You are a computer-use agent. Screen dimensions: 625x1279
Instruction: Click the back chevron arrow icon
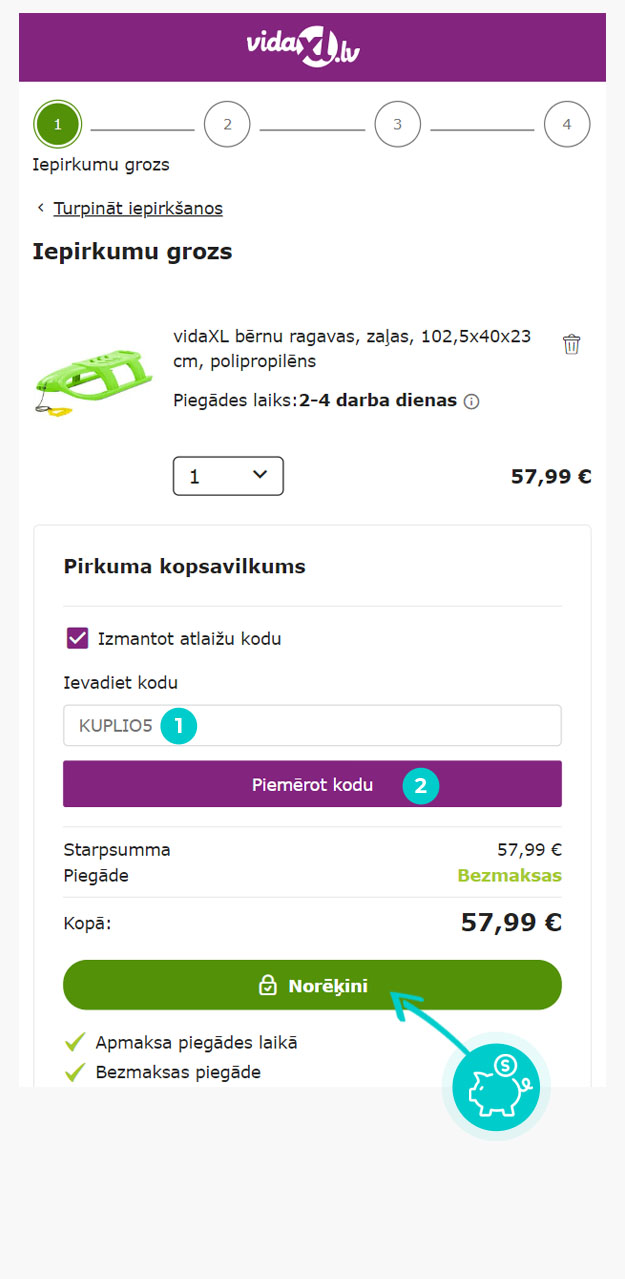41,208
